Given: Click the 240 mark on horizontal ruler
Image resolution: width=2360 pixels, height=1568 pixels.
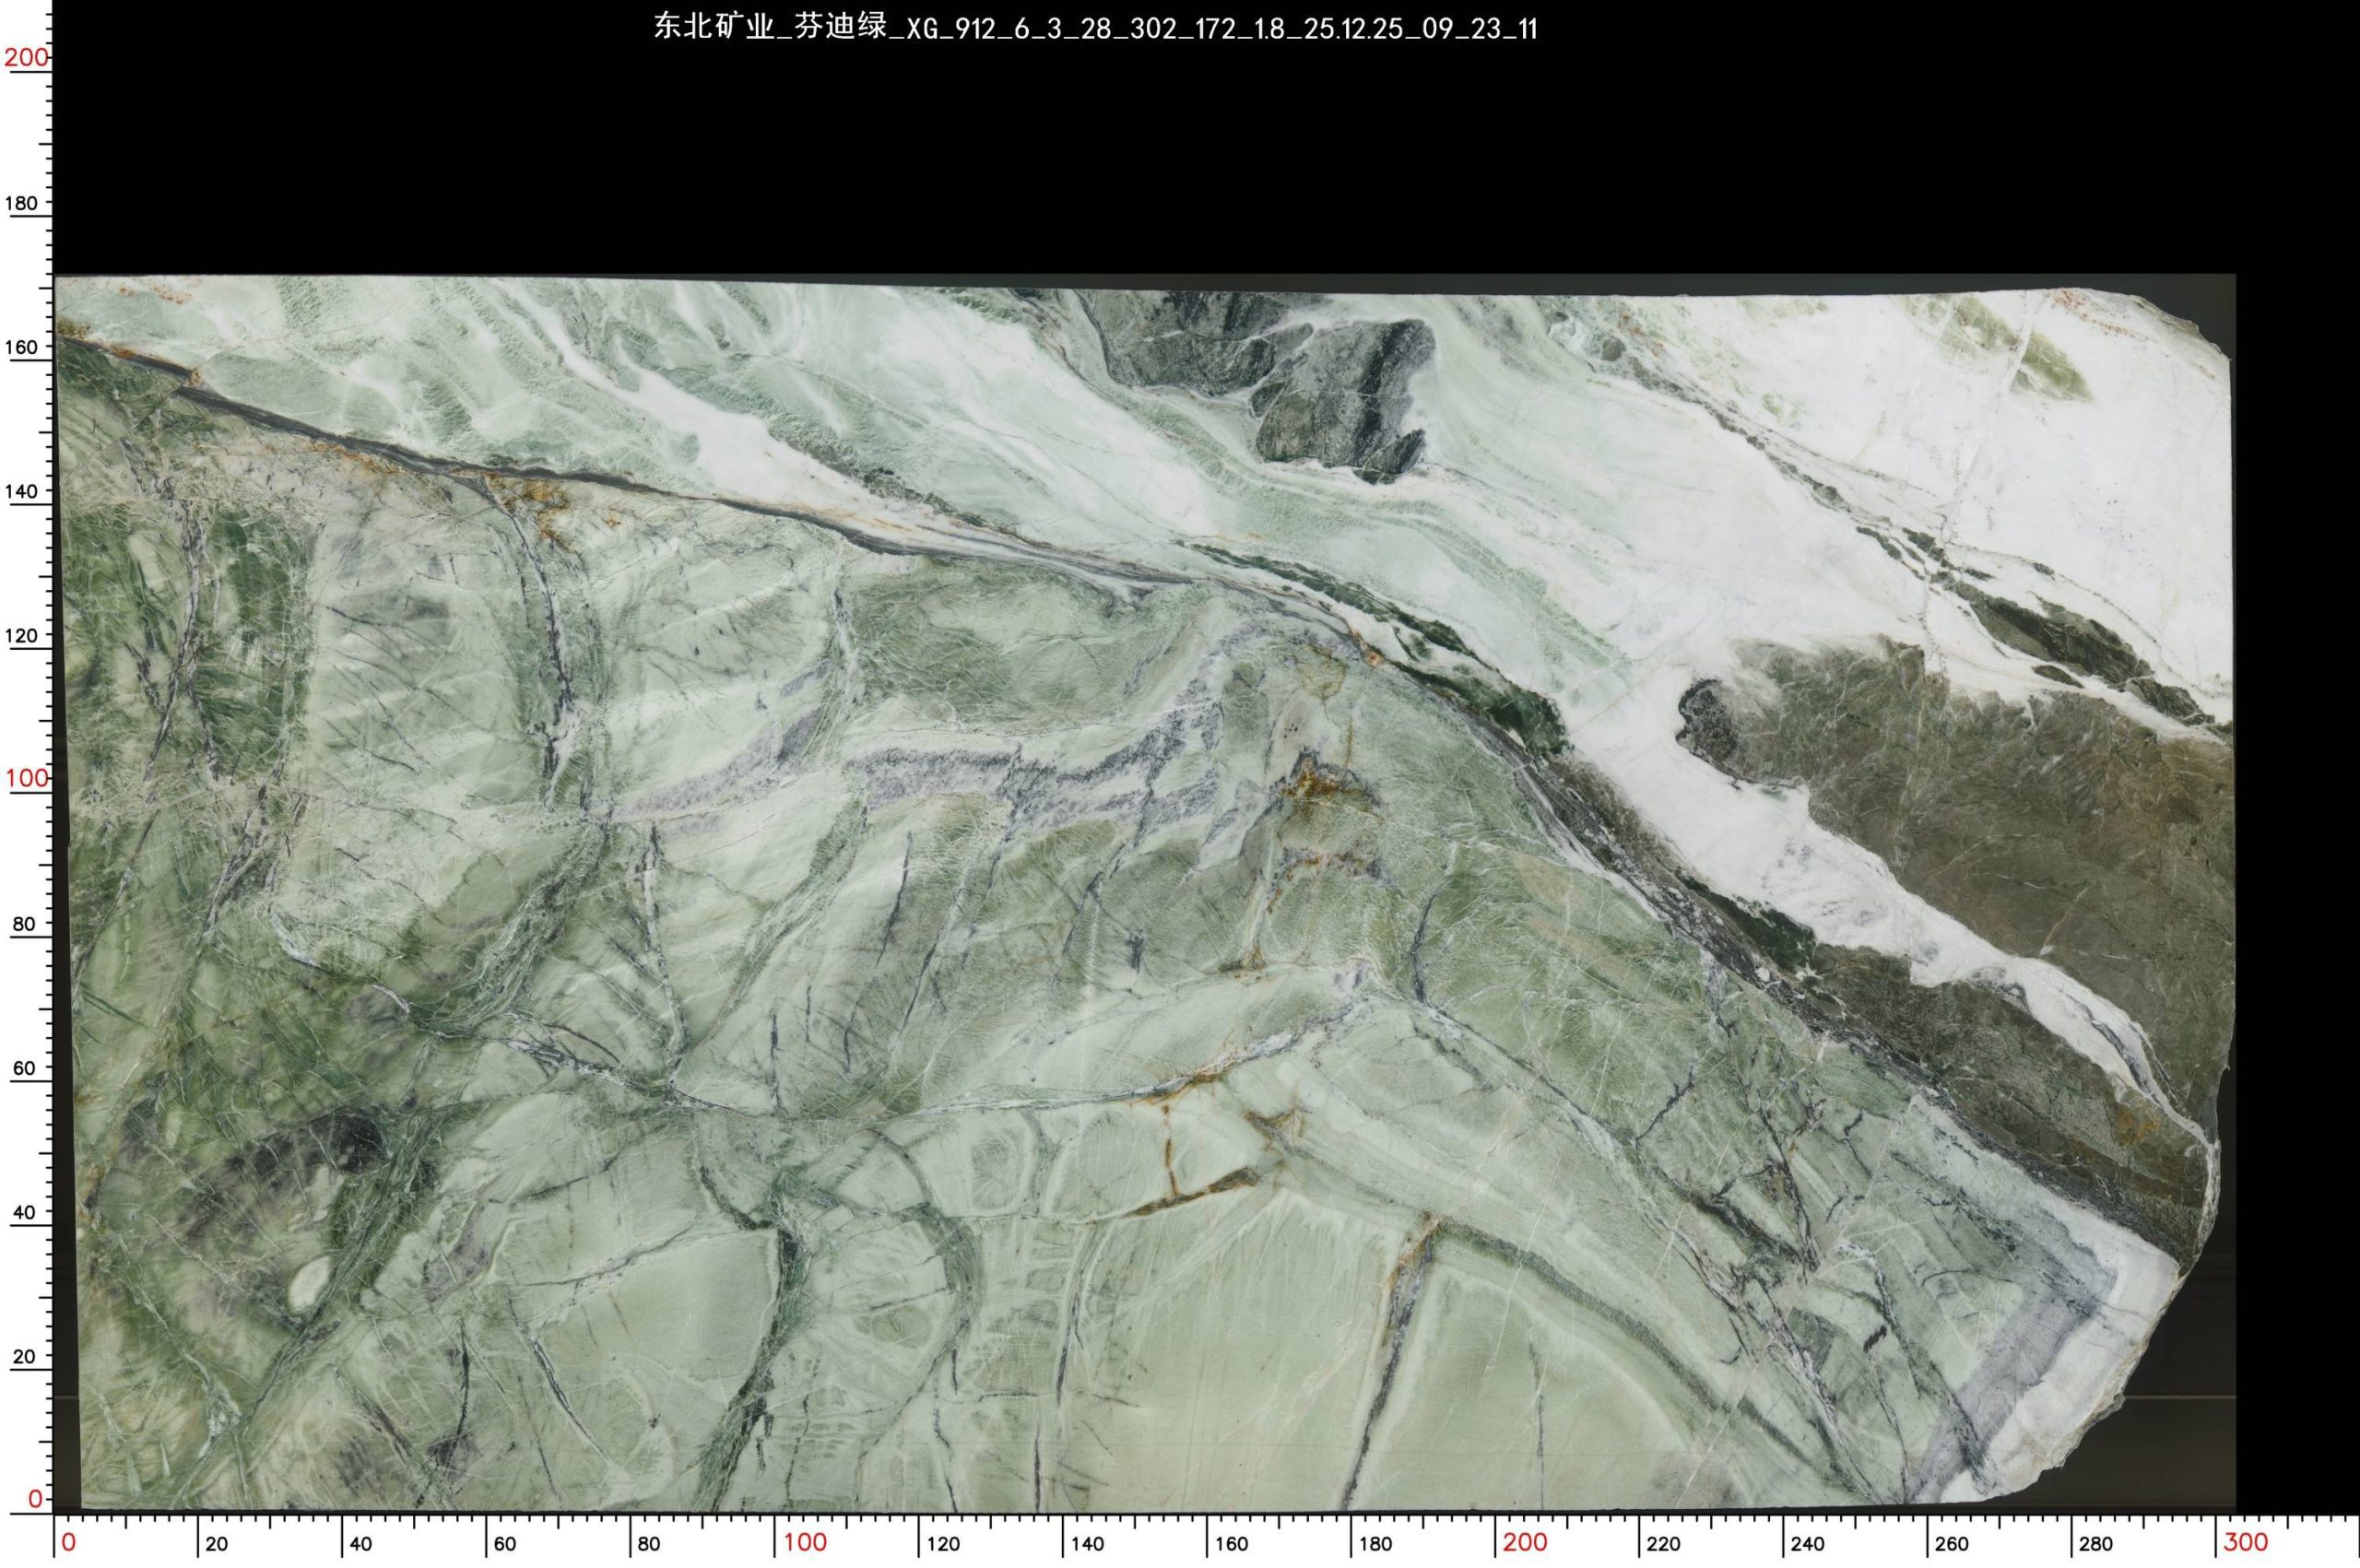Looking at the screenshot, I should click(x=1808, y=1544).
